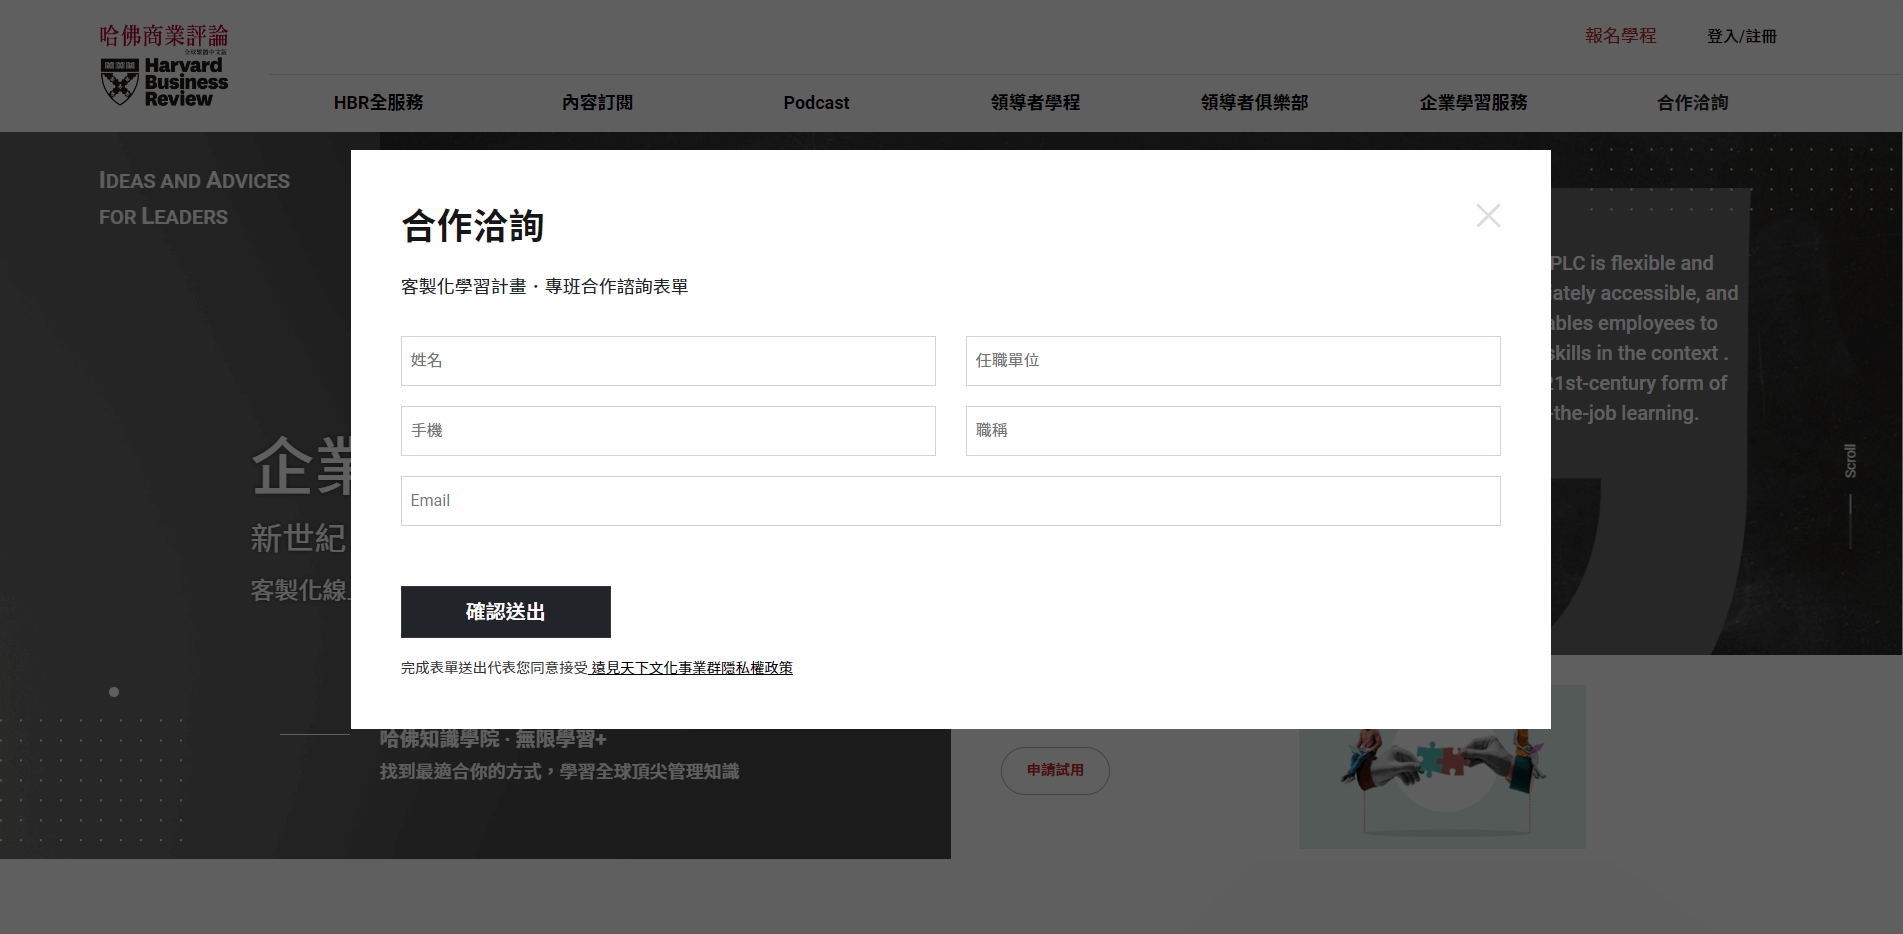The height and width of the screenshot is (934, 1903).
Task: Go to the 內容訂閱 navigation item
Action: click(x=597, y=103)
